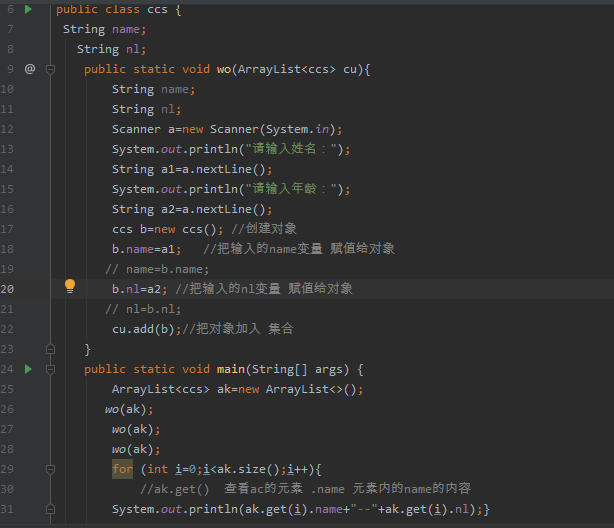Collapse the wo method fold marker at line 9
The height and width of the screenshot is (528, 614).
coord(50,70)
